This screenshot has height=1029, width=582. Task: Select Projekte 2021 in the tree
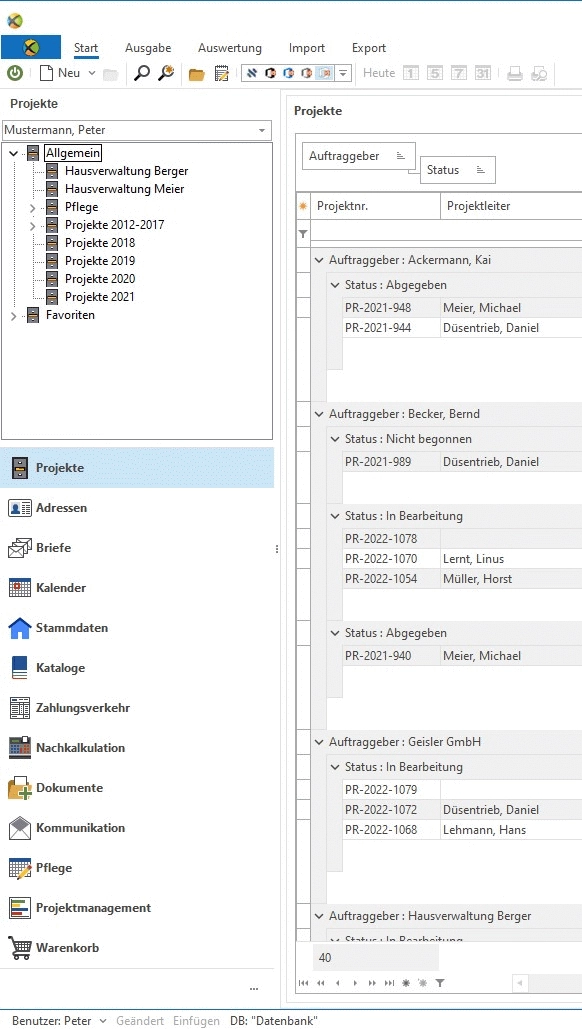click(100, 297)
